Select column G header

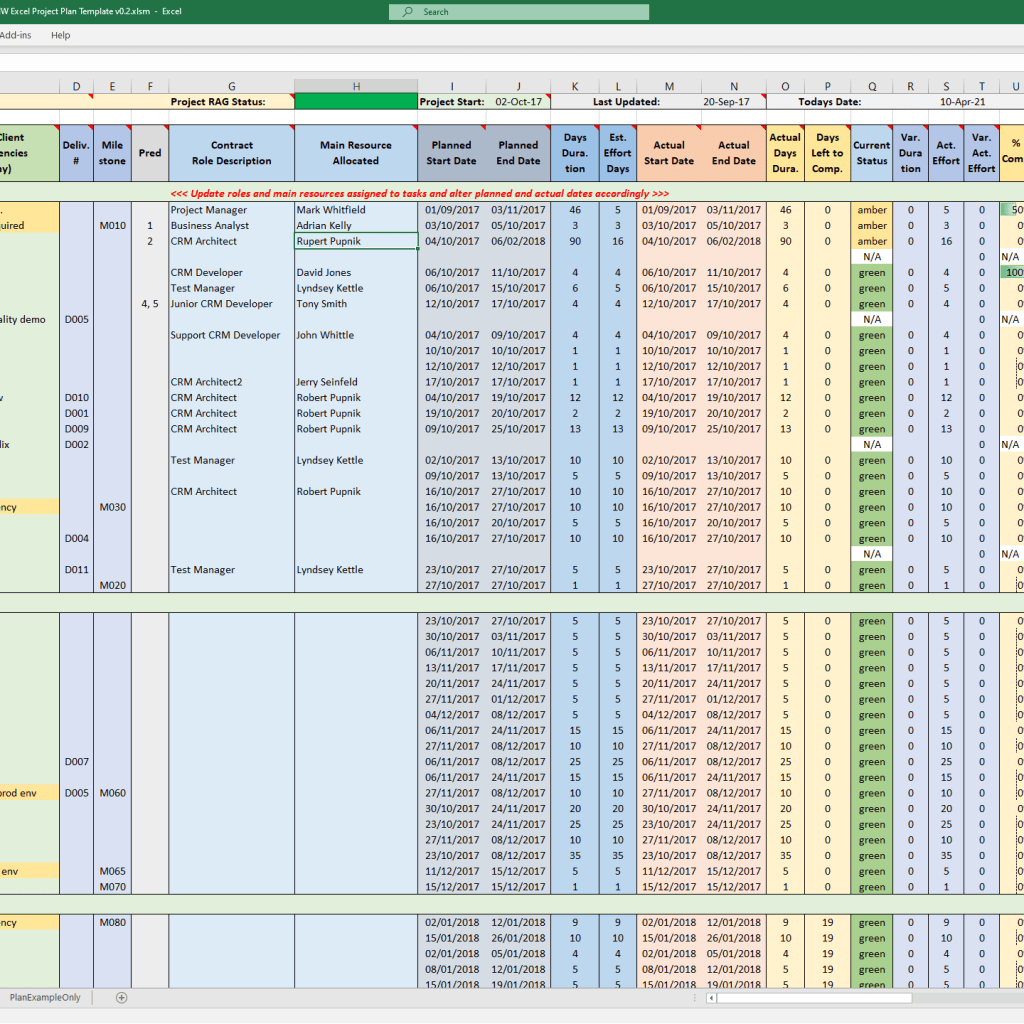click(232, 86)
